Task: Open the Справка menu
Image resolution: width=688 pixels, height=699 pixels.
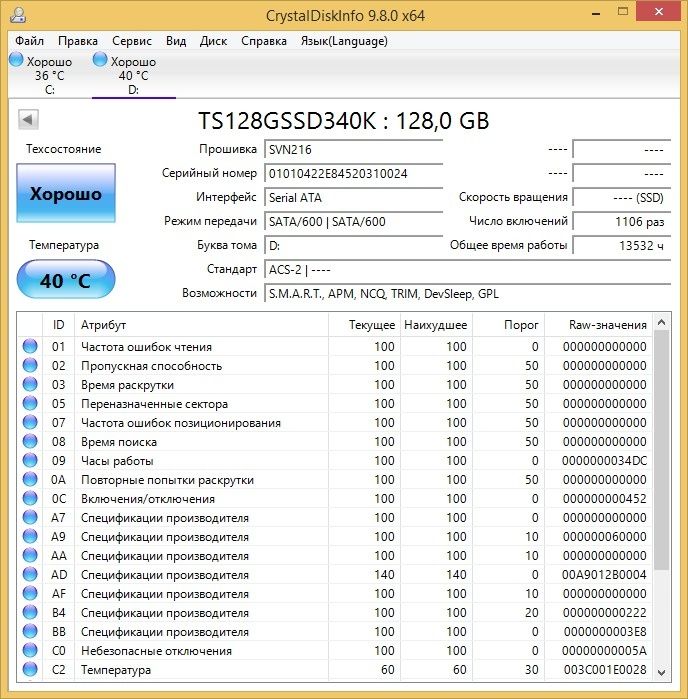Action: pos(264,41)
